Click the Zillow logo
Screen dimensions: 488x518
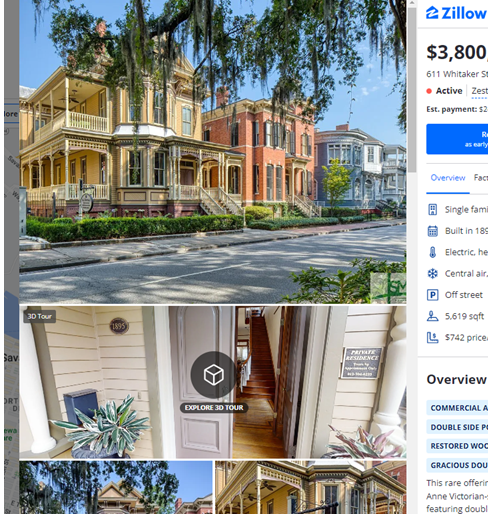[x=457, y=13]
